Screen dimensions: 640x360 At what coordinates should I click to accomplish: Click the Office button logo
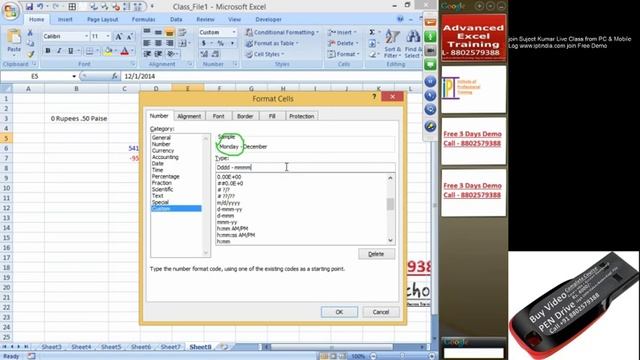[x=11, y=11]
